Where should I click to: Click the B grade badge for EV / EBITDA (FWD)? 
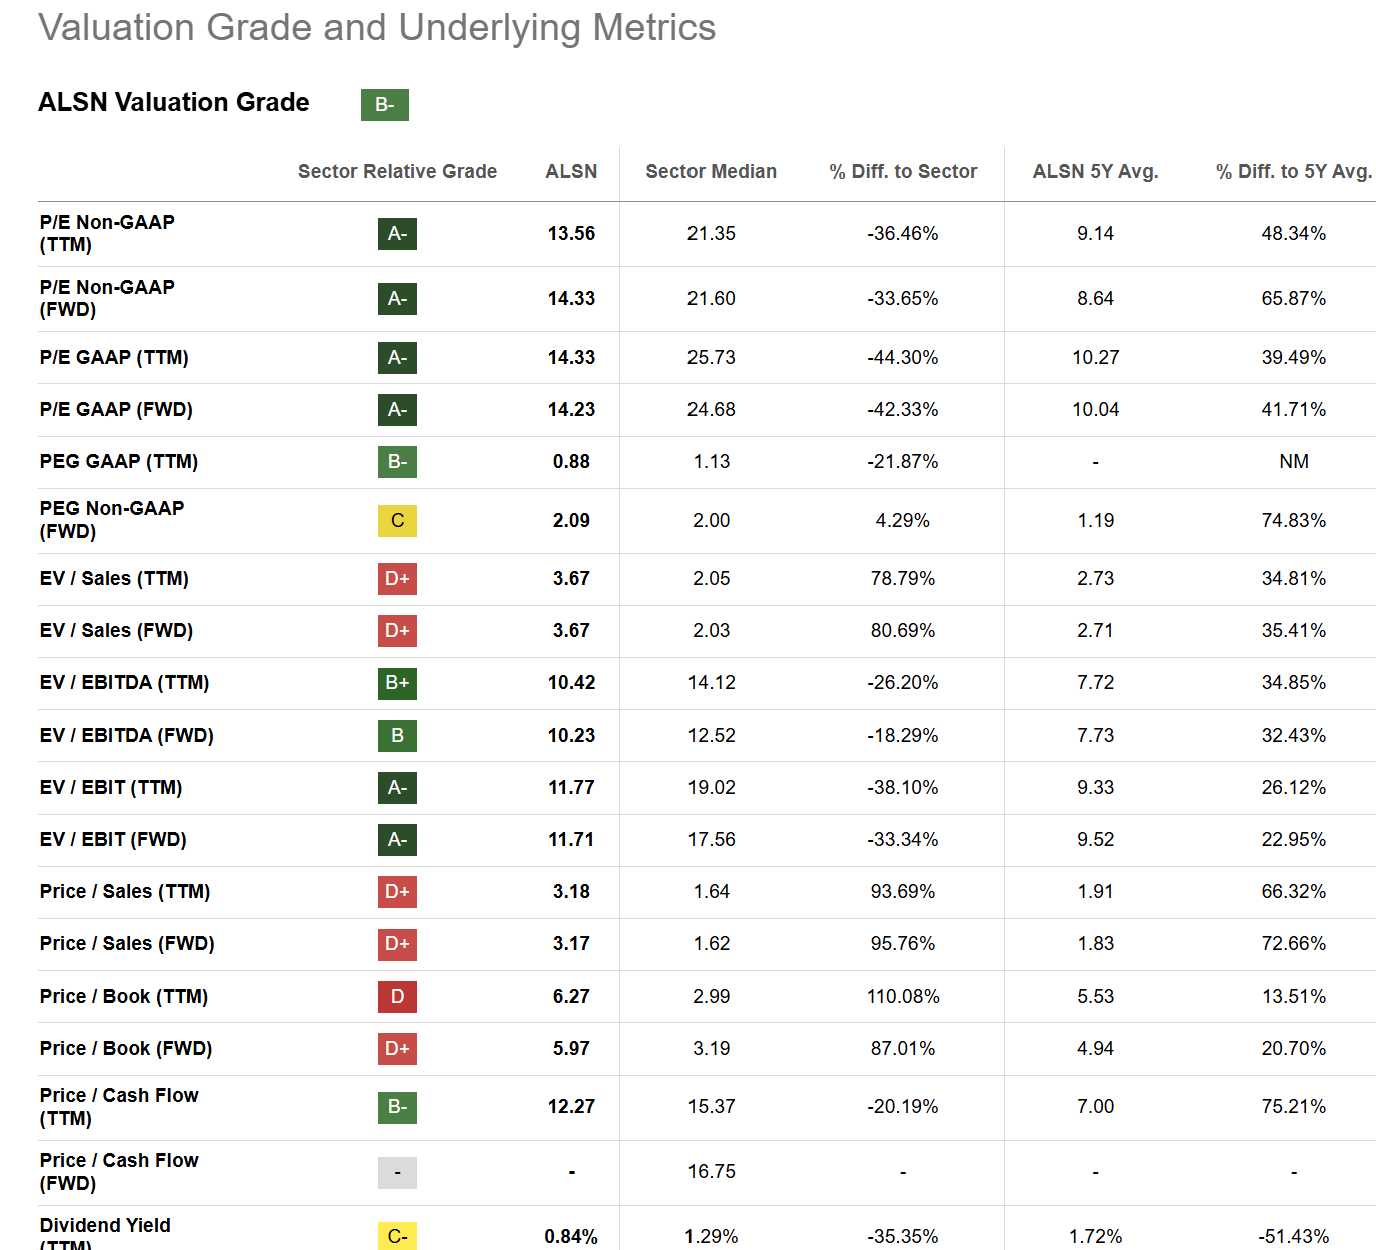397,736
